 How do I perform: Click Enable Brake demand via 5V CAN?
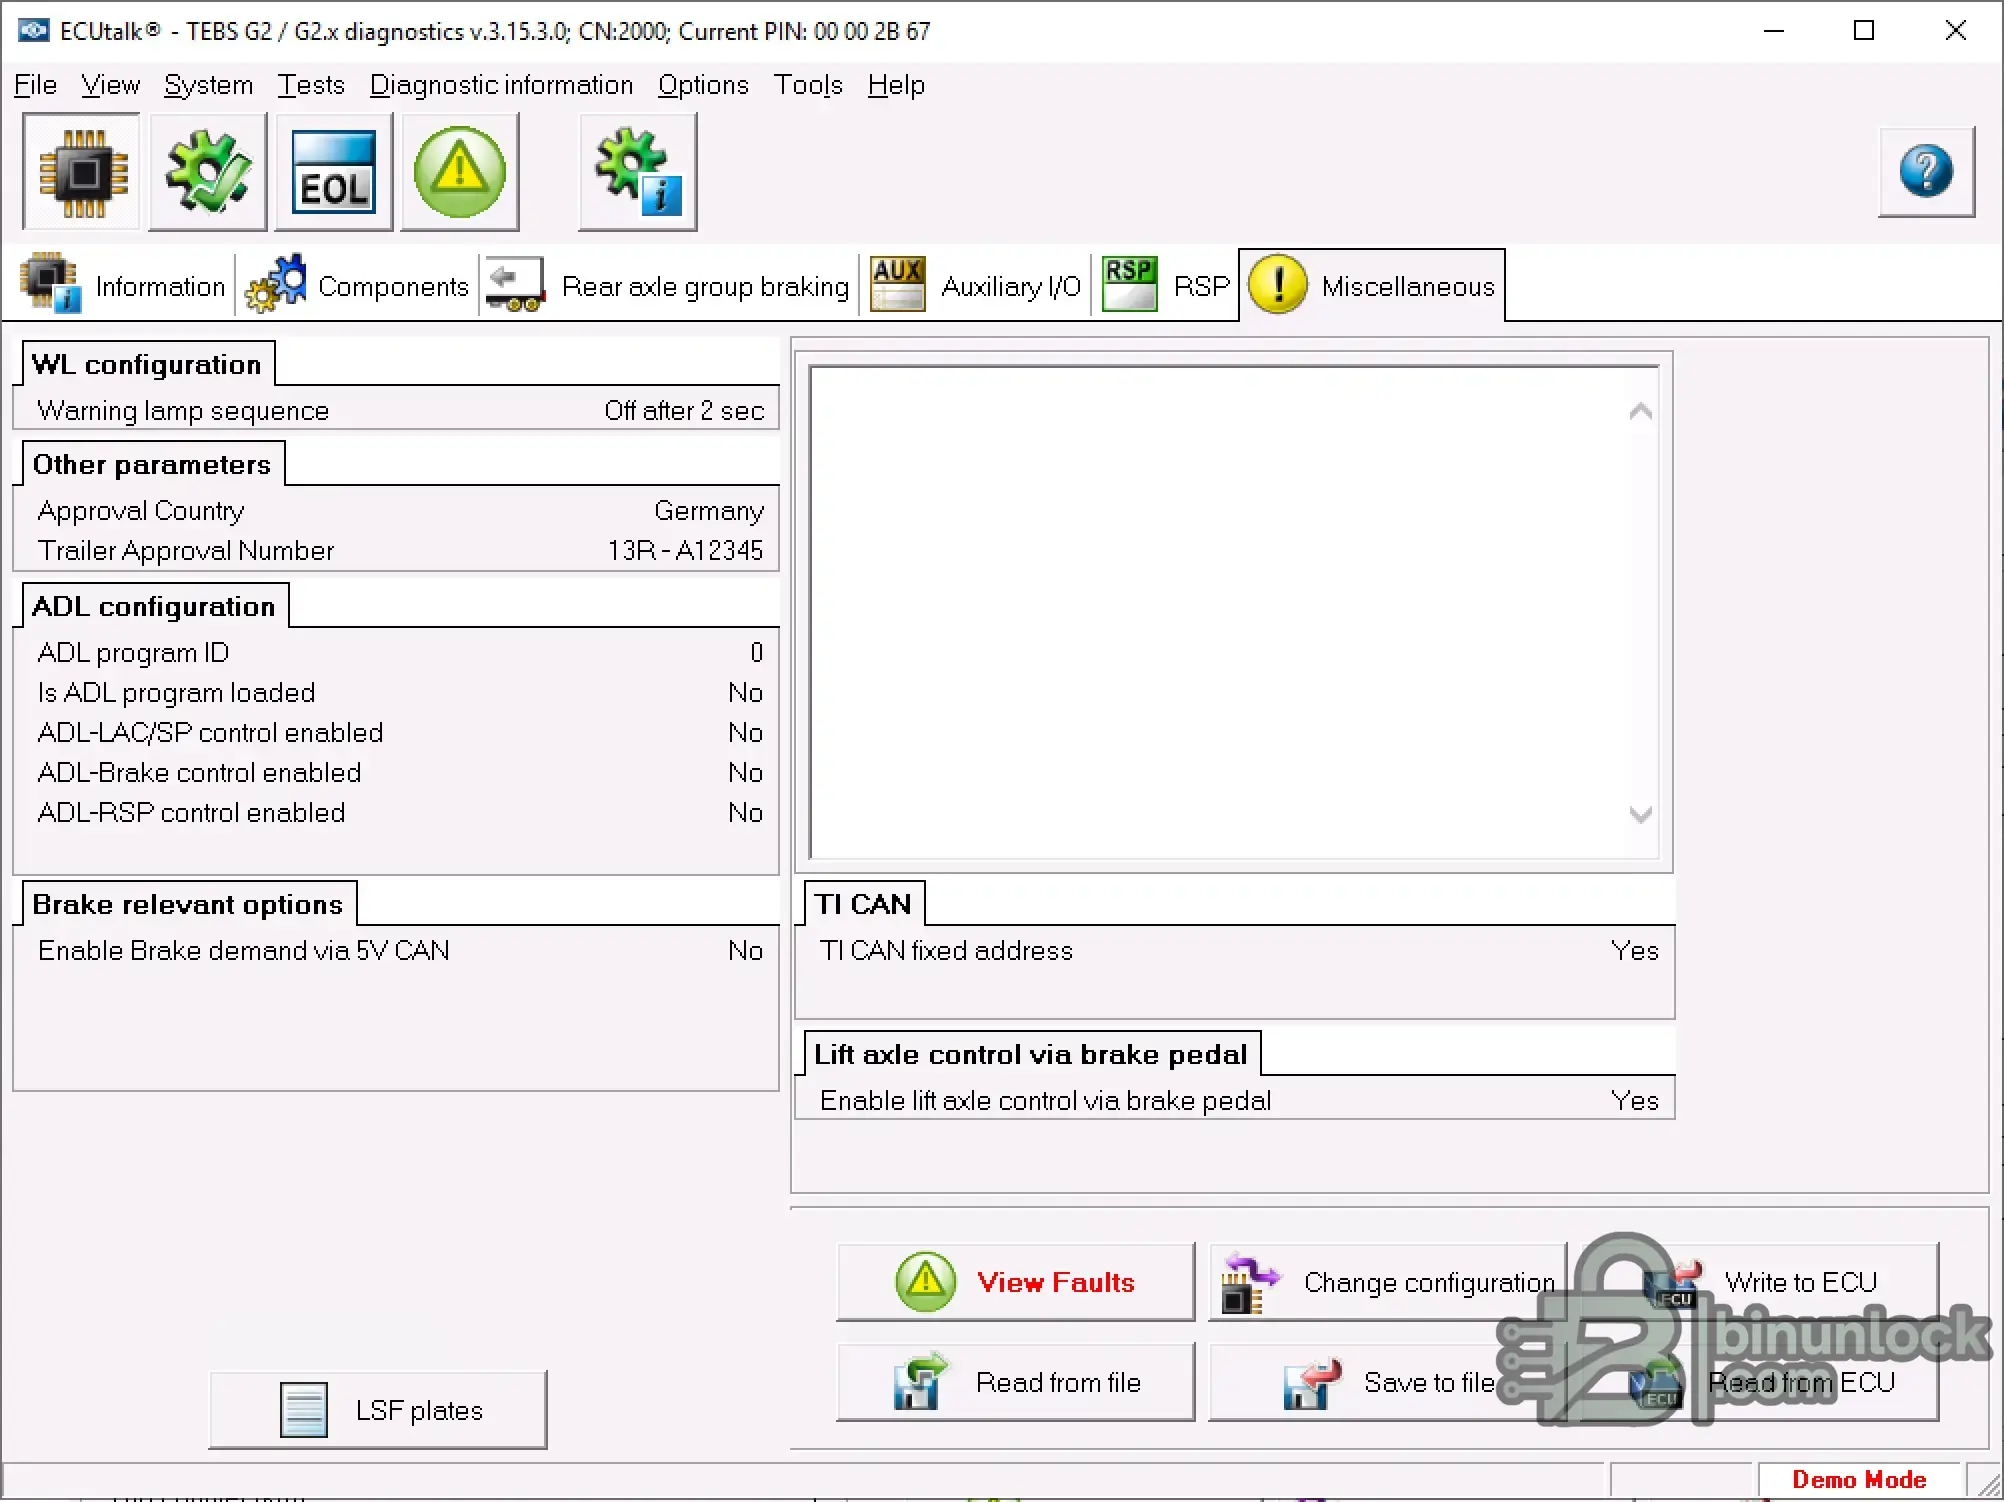click(x=400, y=950)
